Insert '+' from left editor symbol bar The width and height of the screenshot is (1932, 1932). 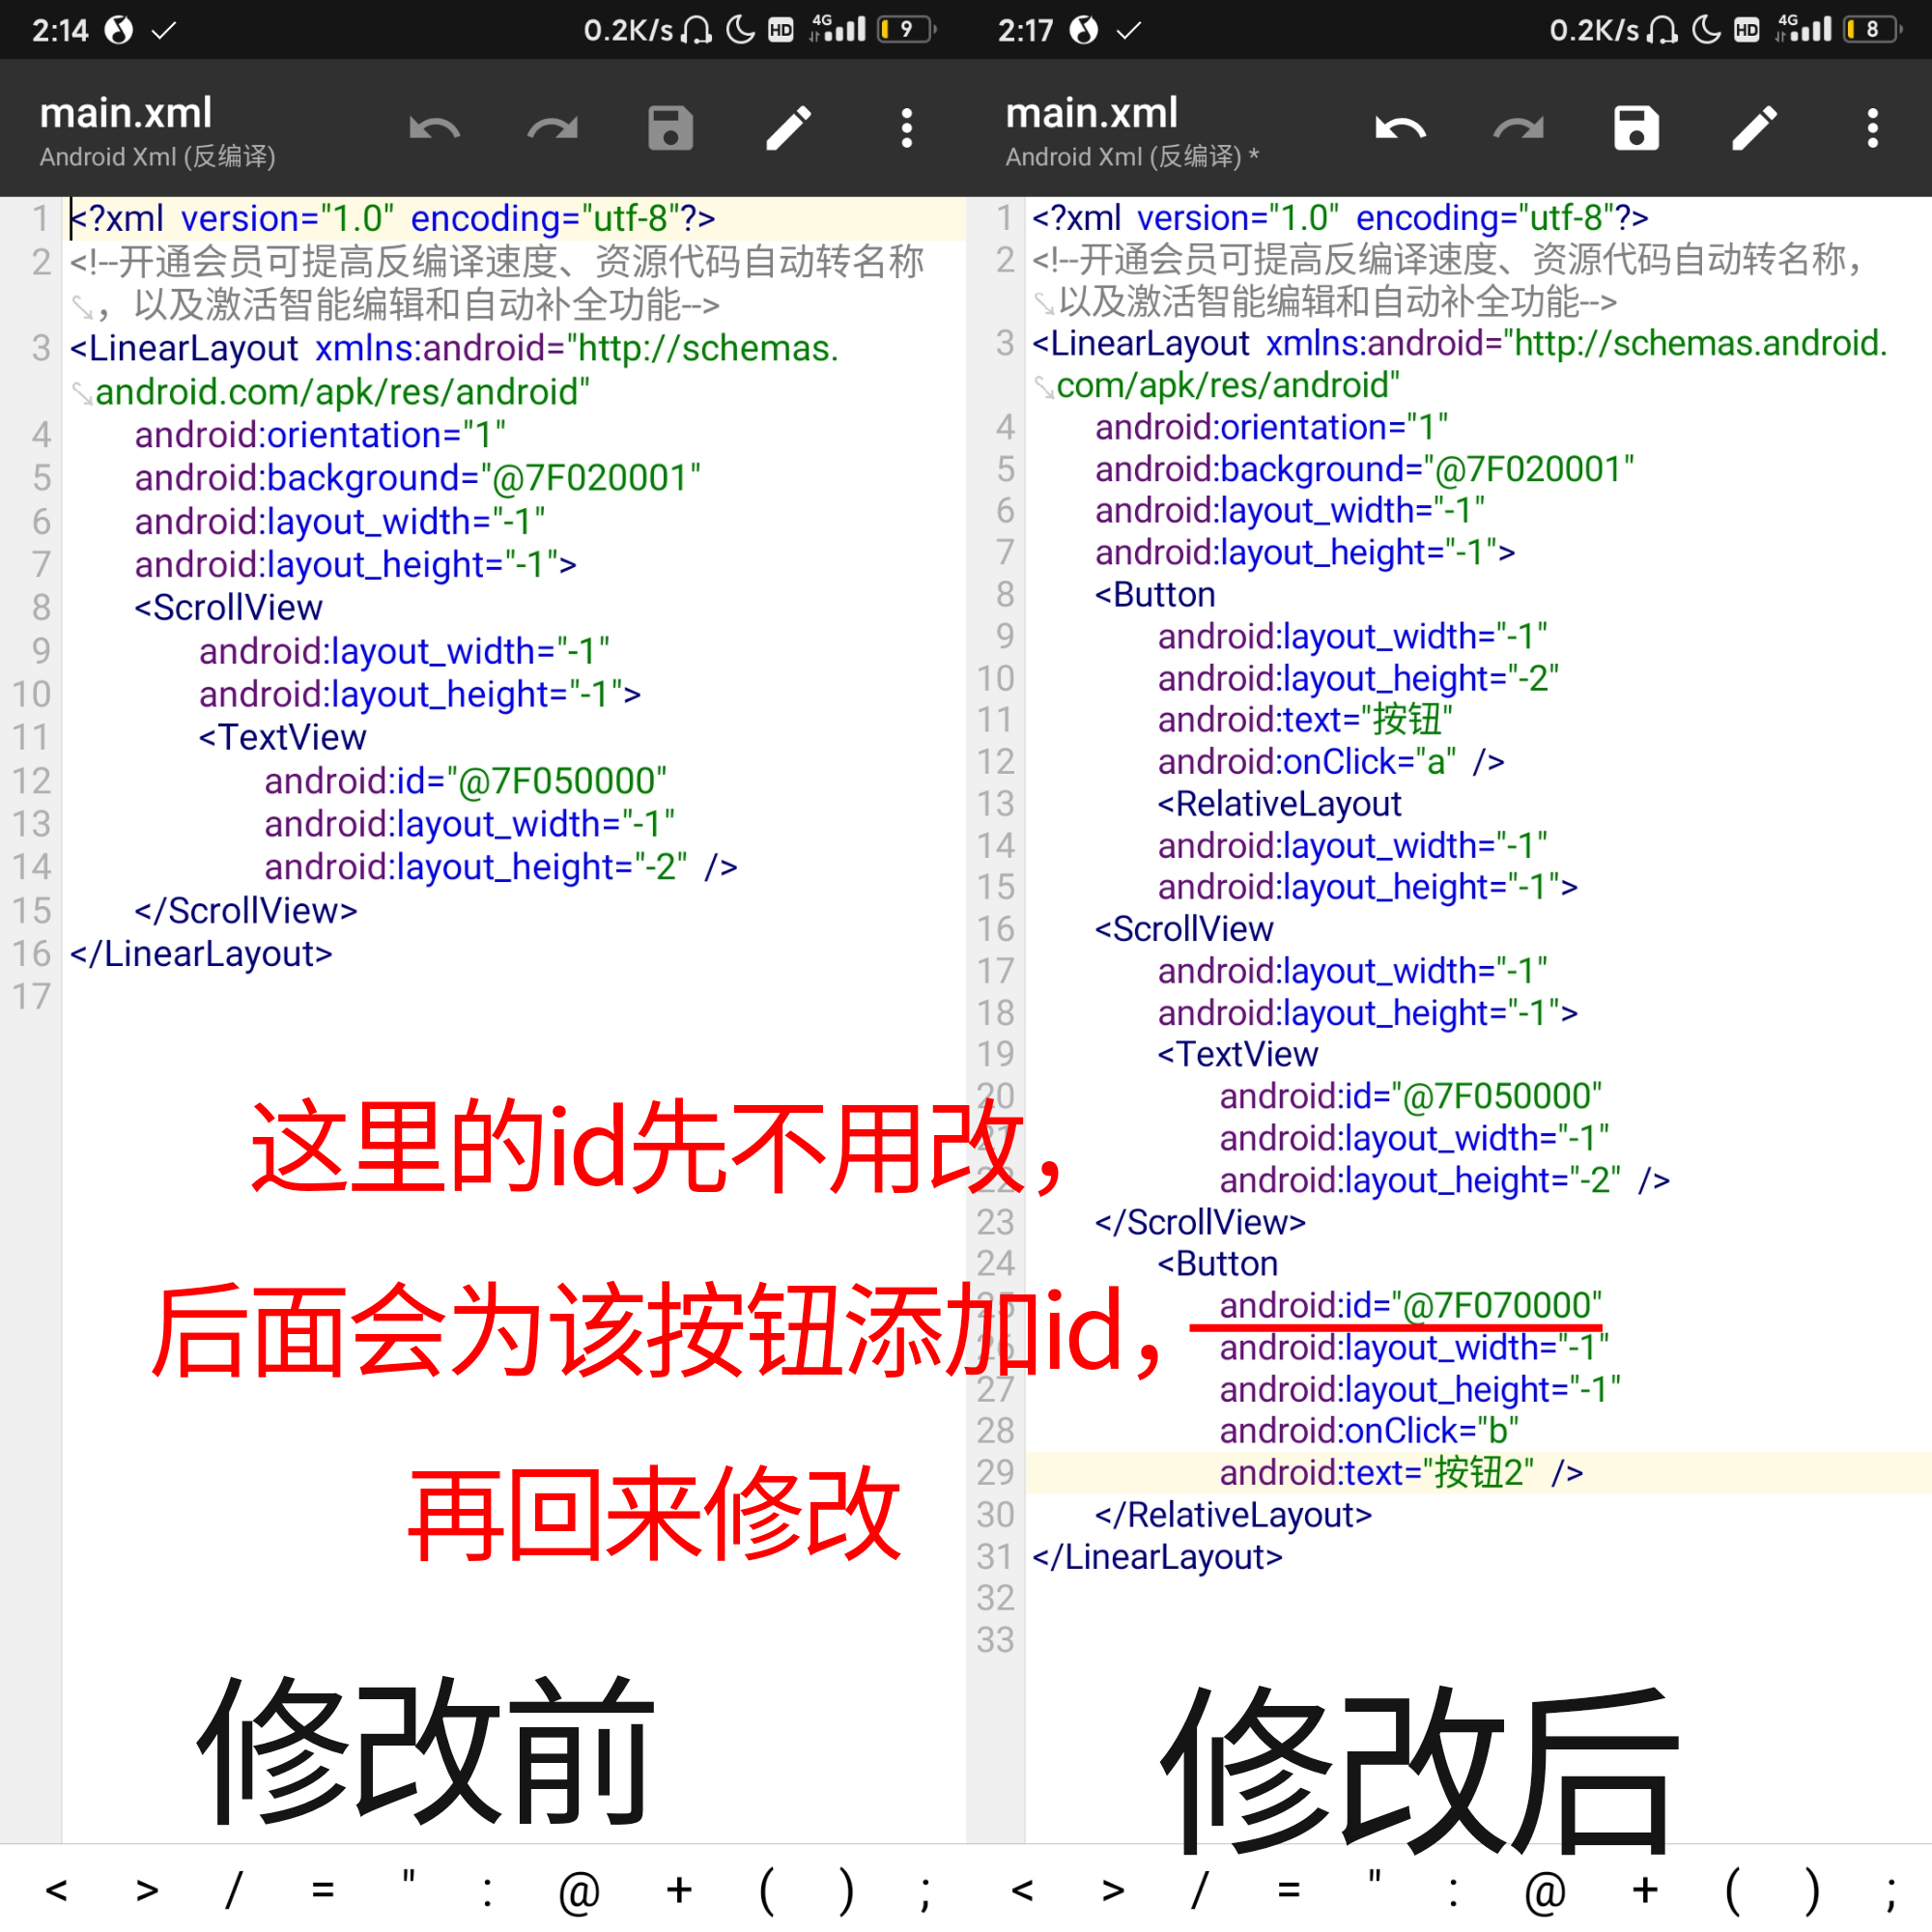[x=679, y=1889]
